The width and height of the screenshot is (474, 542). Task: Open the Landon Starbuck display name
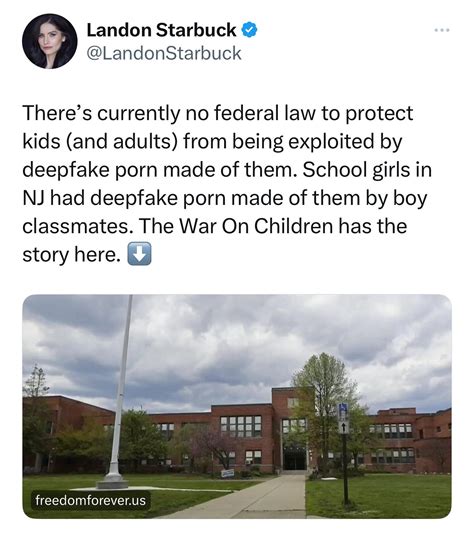coord(161,30)
